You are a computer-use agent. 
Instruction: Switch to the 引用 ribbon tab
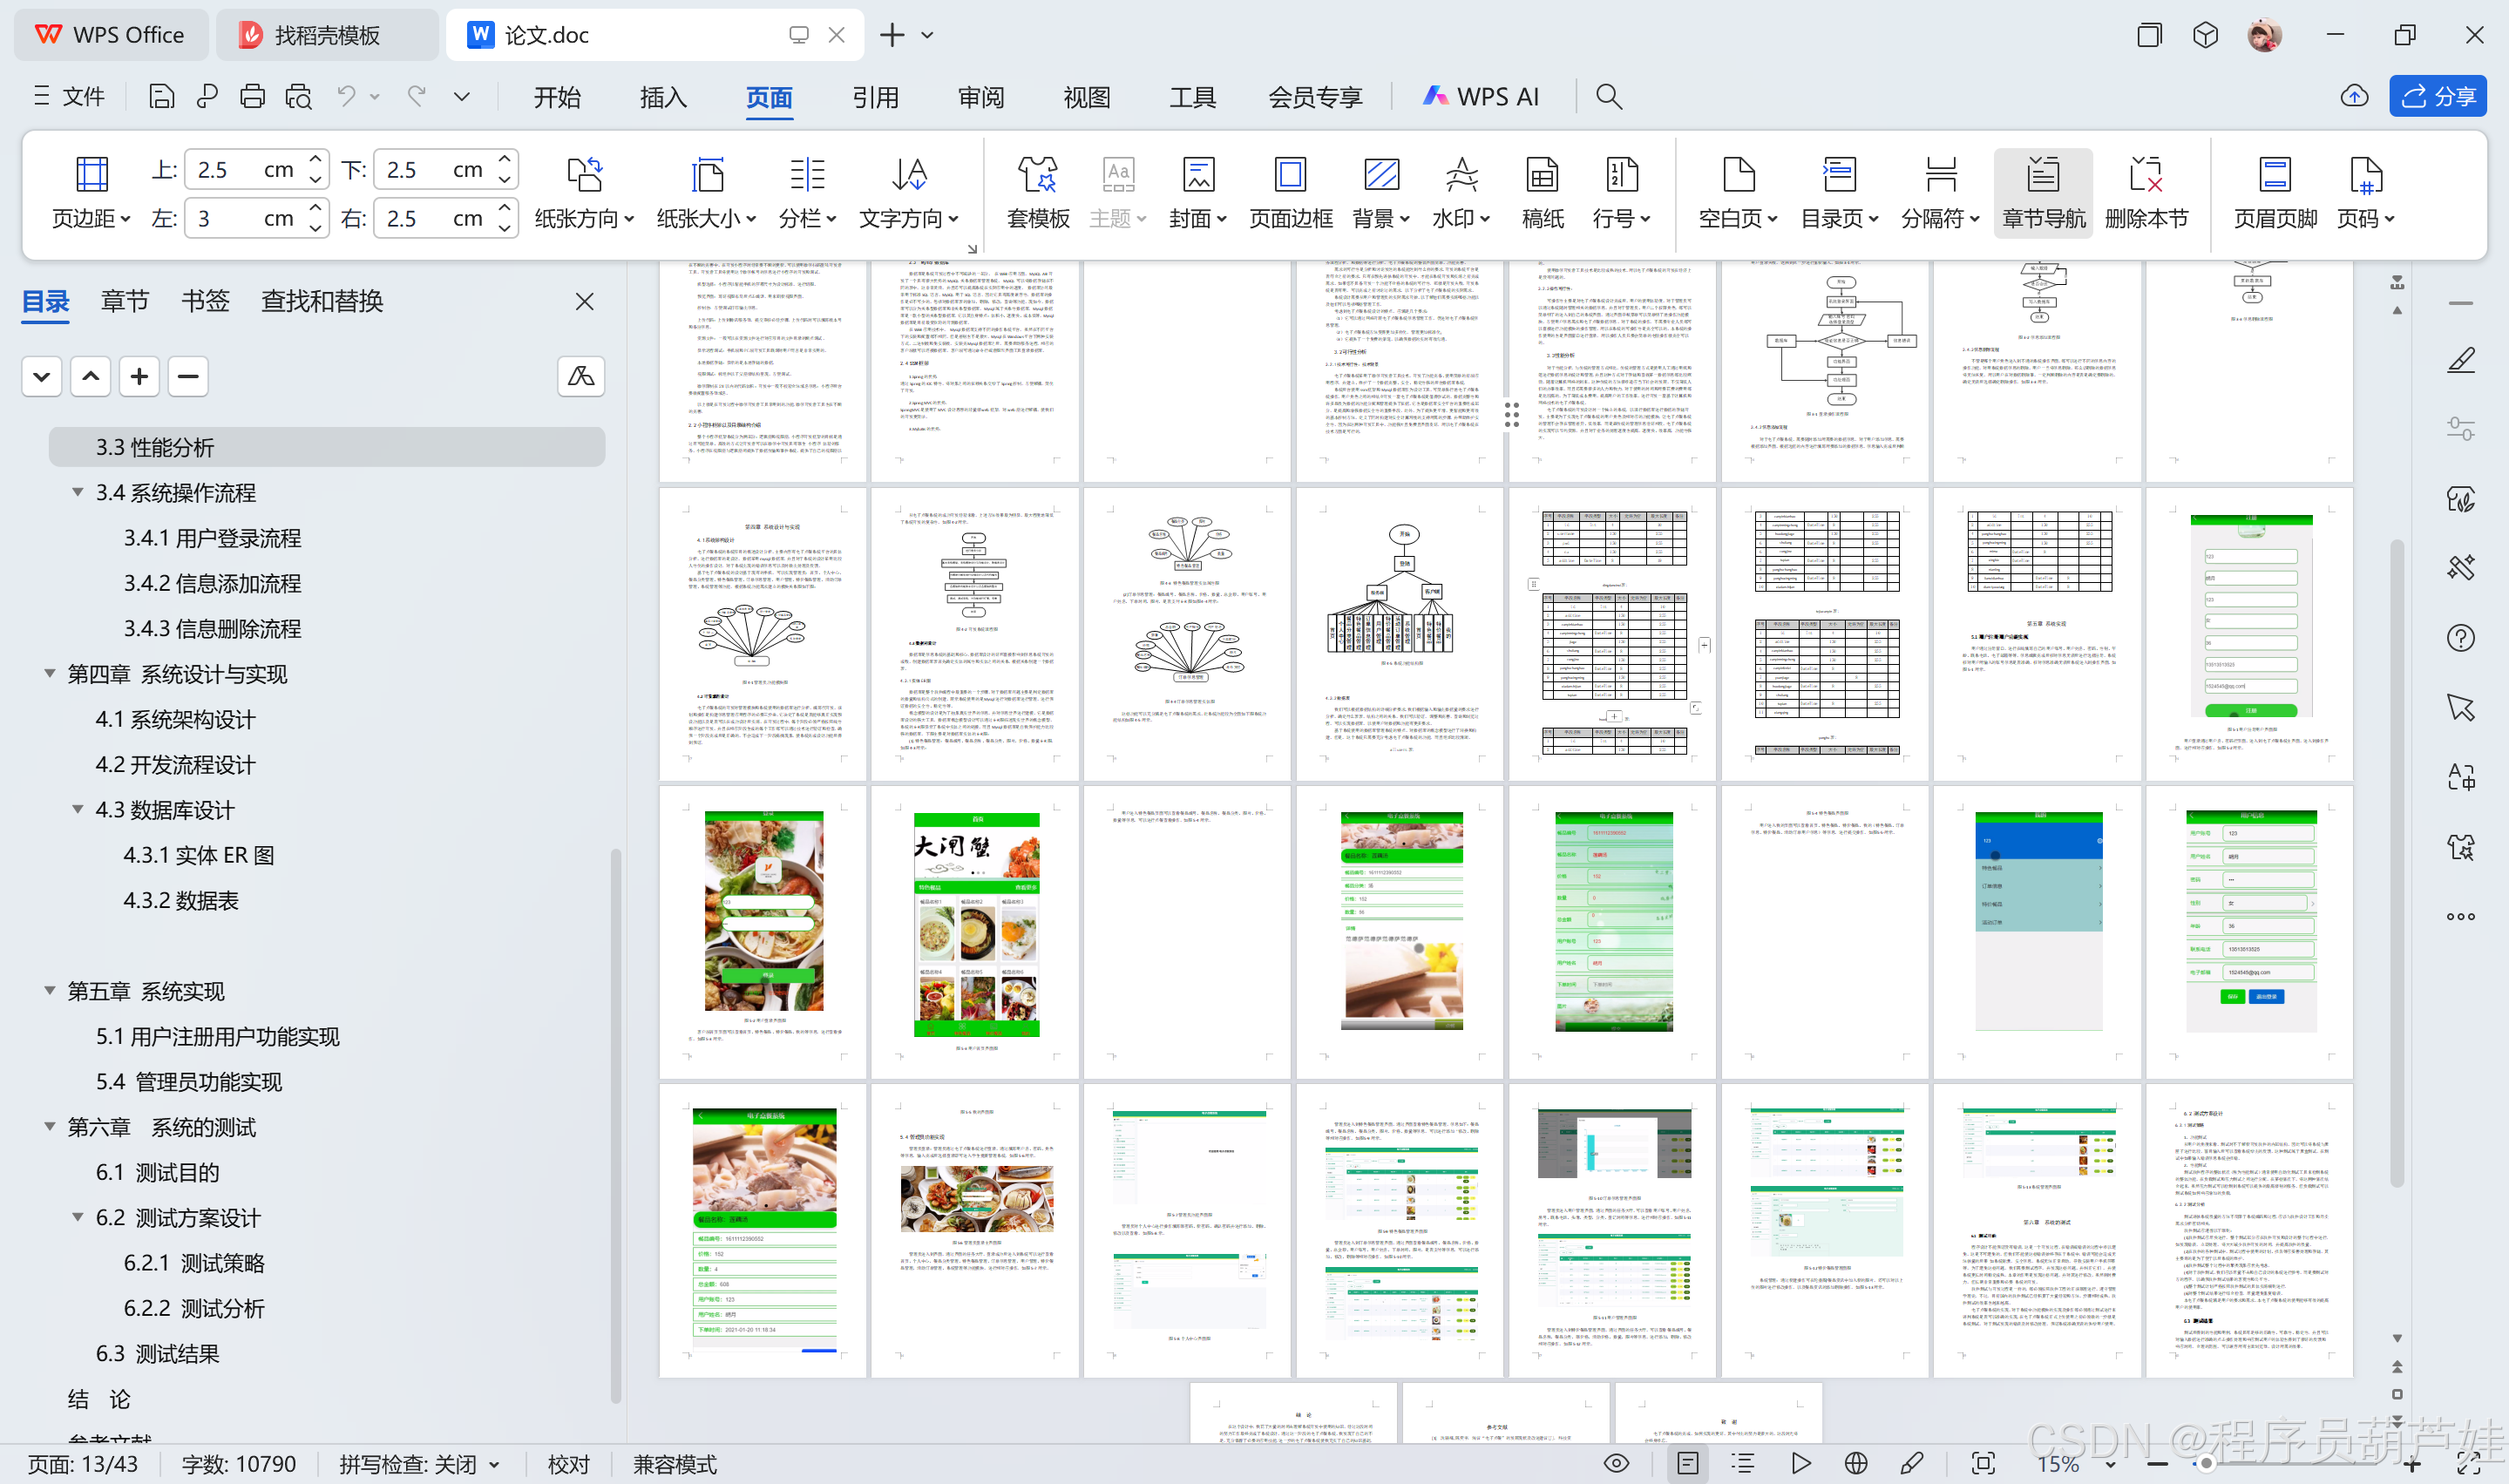[875, 97]
